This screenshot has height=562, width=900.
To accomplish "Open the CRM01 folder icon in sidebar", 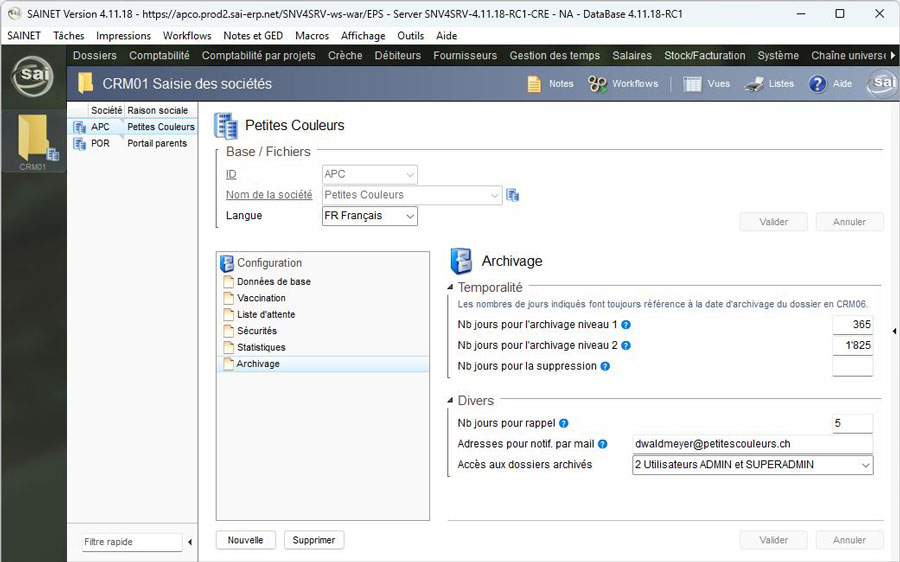I will [33, 139].
